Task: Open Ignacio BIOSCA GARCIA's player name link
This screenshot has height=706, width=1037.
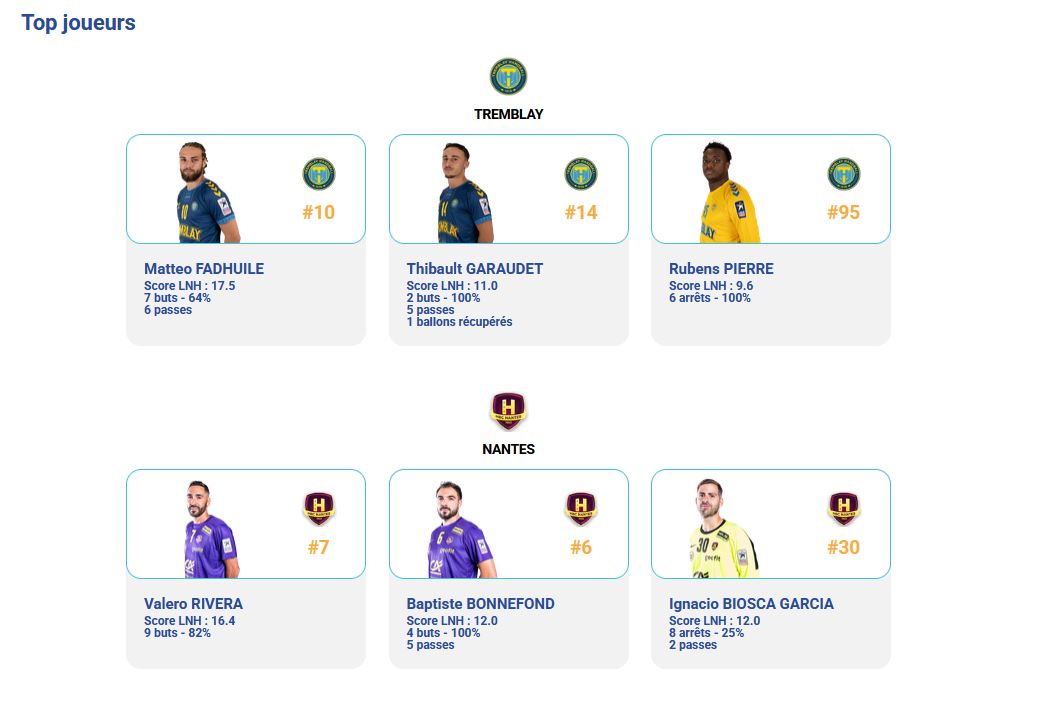Action: point(751,604)
